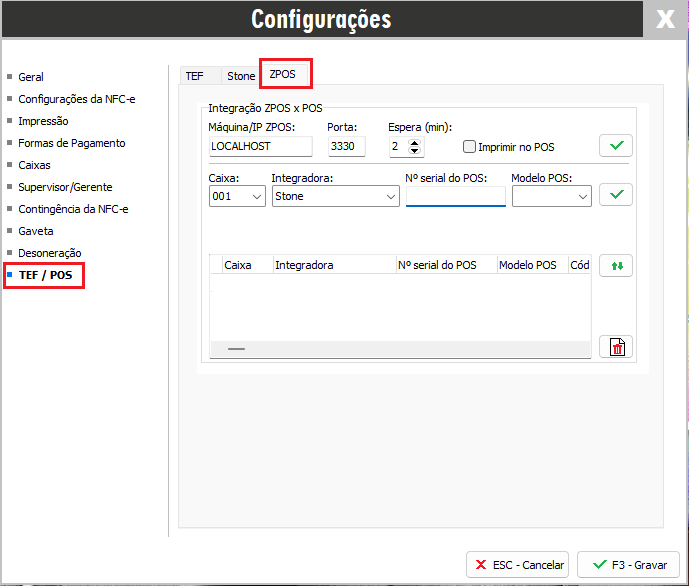Click the Máquina/IP ZPOS field with LOCALHOST
The height and width of the screenshot is (586, 689).
(x=259, y=147)
